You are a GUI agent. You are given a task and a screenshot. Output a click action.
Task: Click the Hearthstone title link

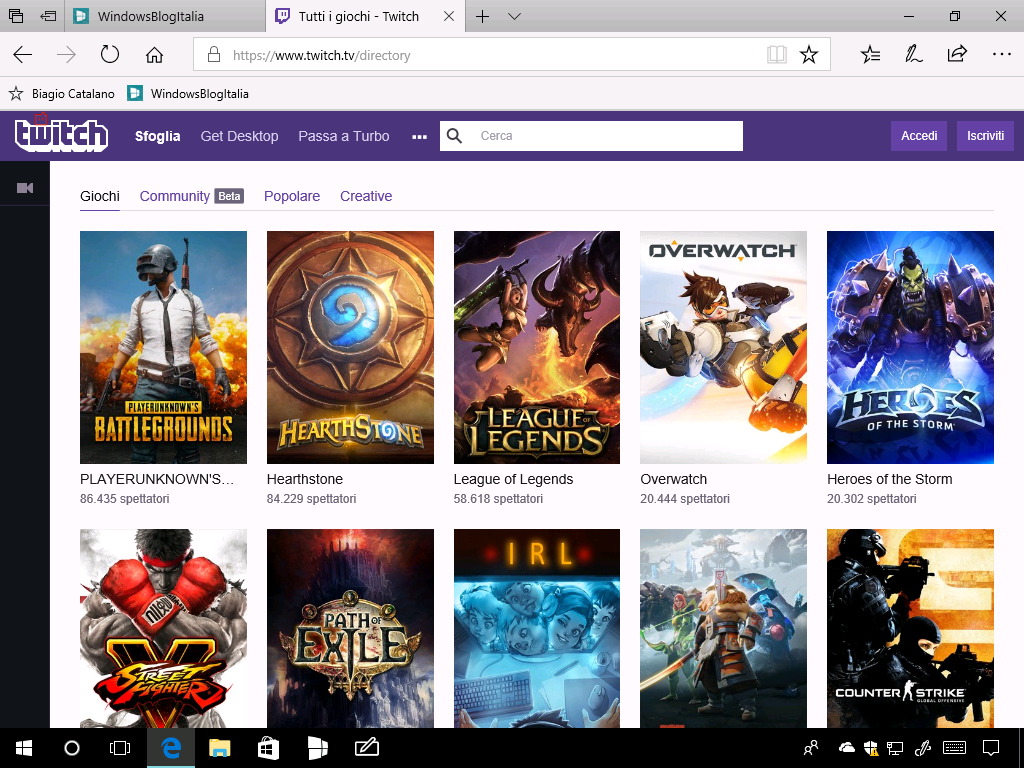click(305, 479)
